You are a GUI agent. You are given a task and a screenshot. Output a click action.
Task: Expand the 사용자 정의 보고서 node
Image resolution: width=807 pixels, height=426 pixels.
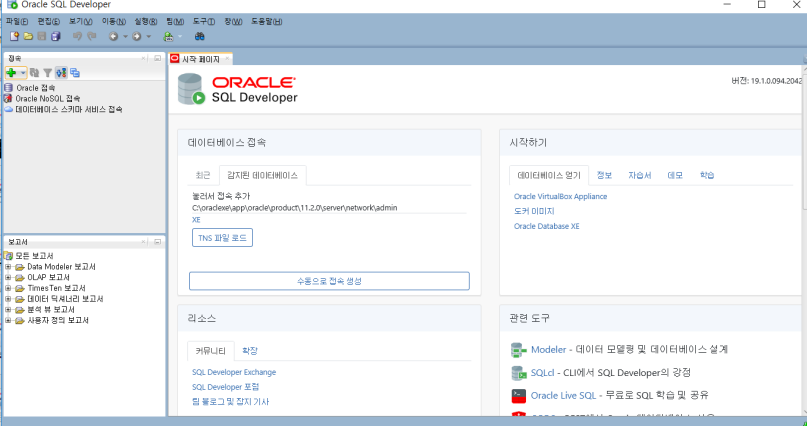[x=8, y=321]
